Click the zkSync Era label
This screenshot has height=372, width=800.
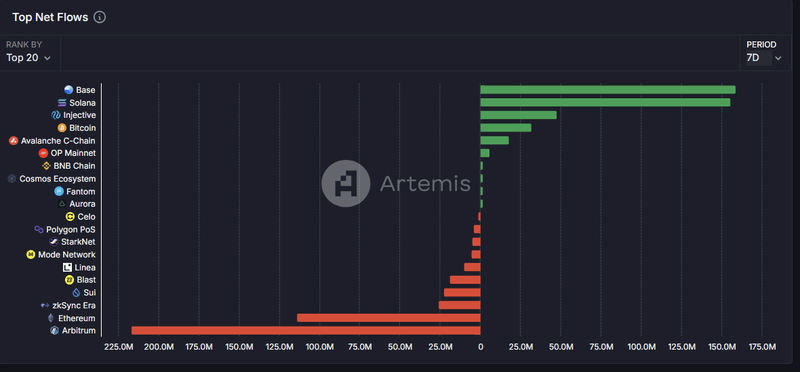pos(74,306)
